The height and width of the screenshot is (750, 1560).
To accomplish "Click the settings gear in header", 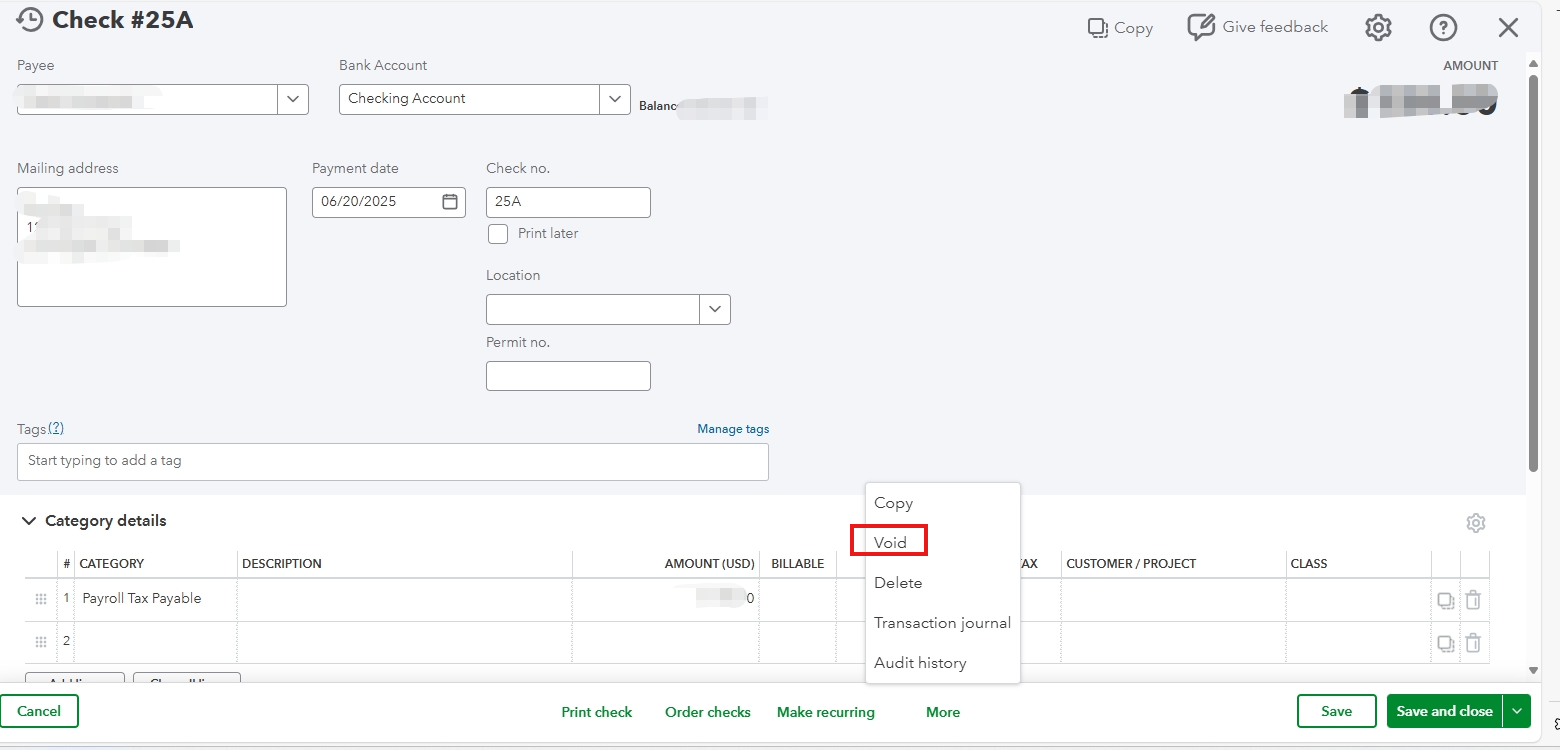I will pyautogui.click(x=1378, y=28).
